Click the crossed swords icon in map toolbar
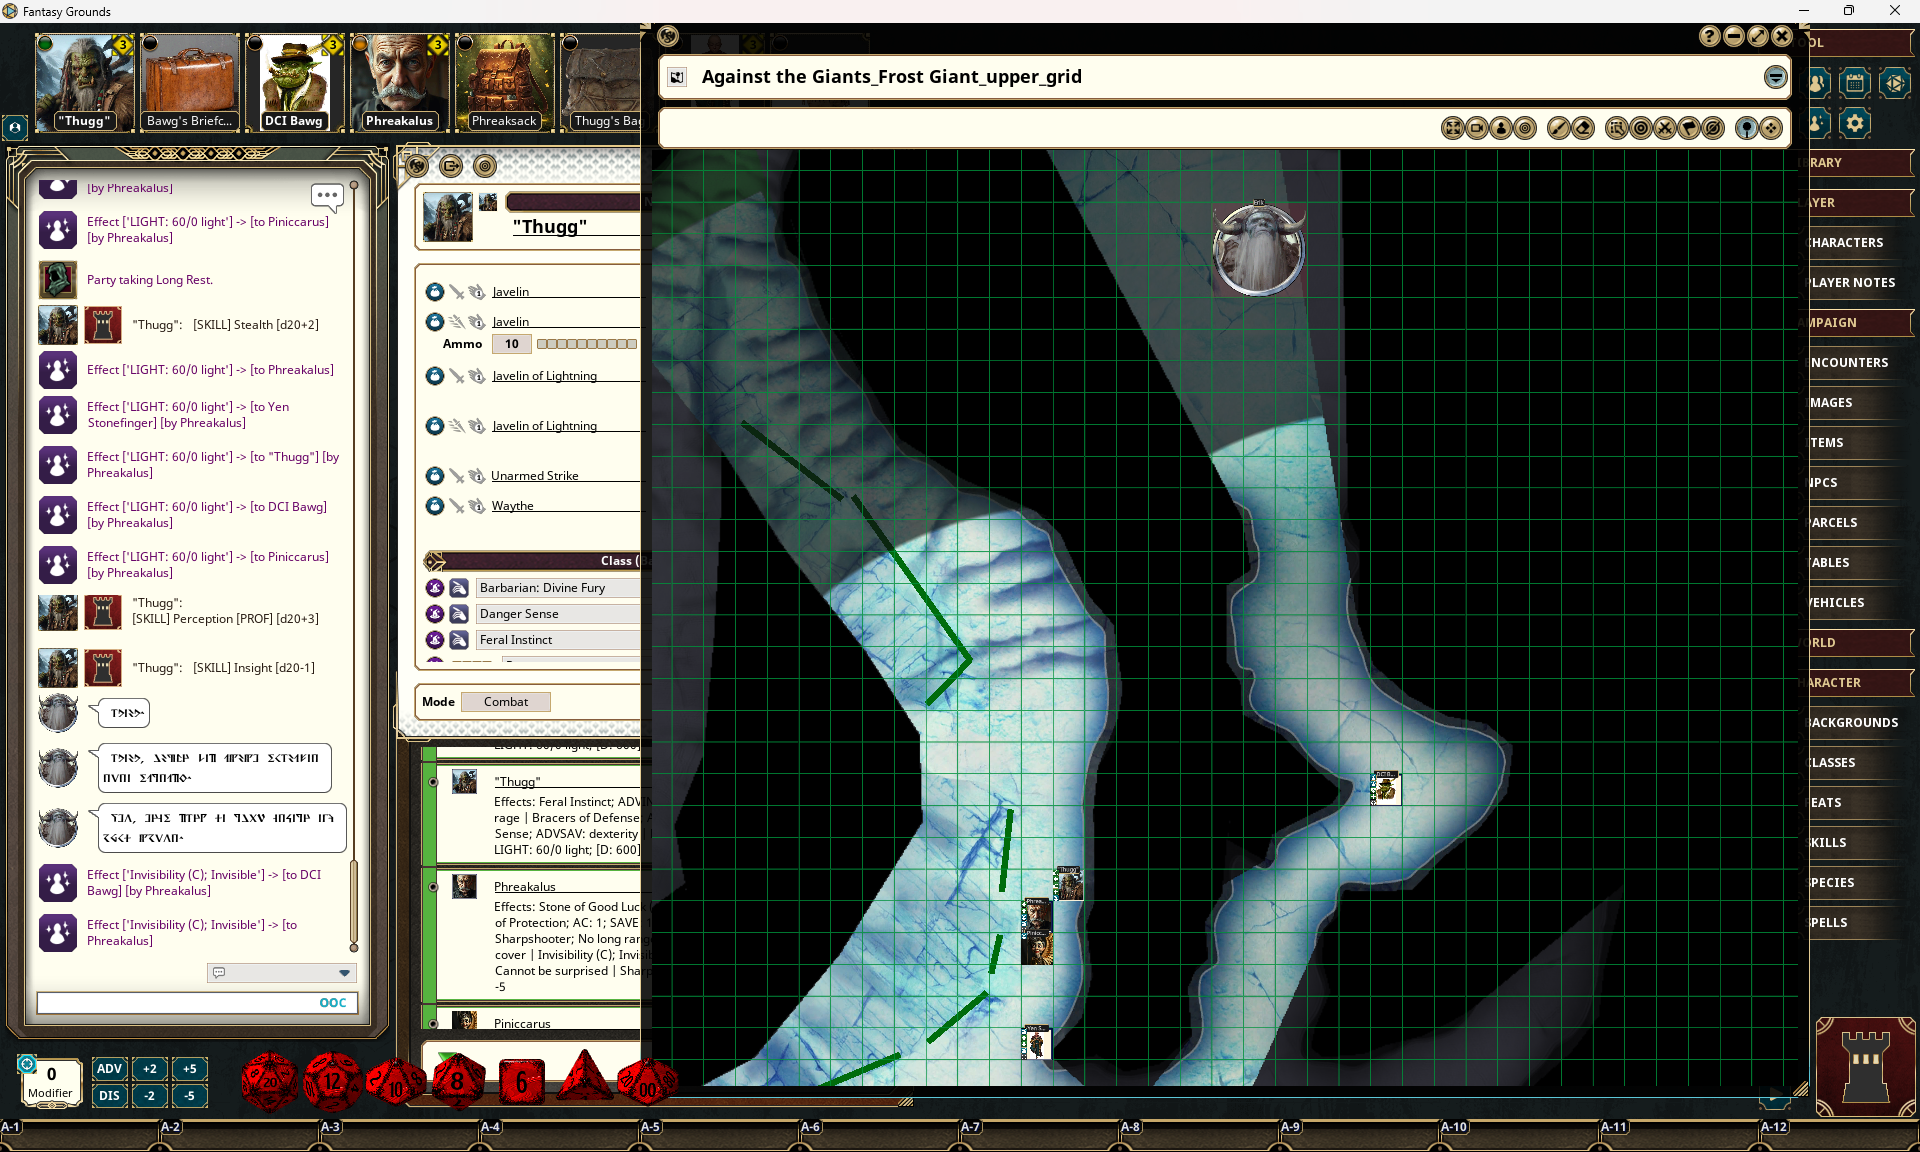Screen dimensions: 1920x1152 [x=1665, y=128]
